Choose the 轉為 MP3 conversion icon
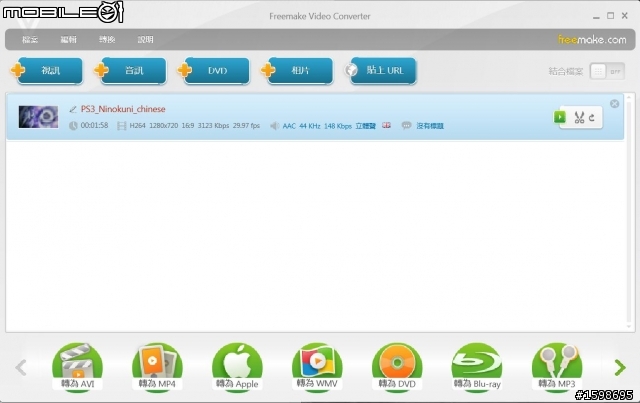Viewport: 640px width, 403px height. pos(557,367)
